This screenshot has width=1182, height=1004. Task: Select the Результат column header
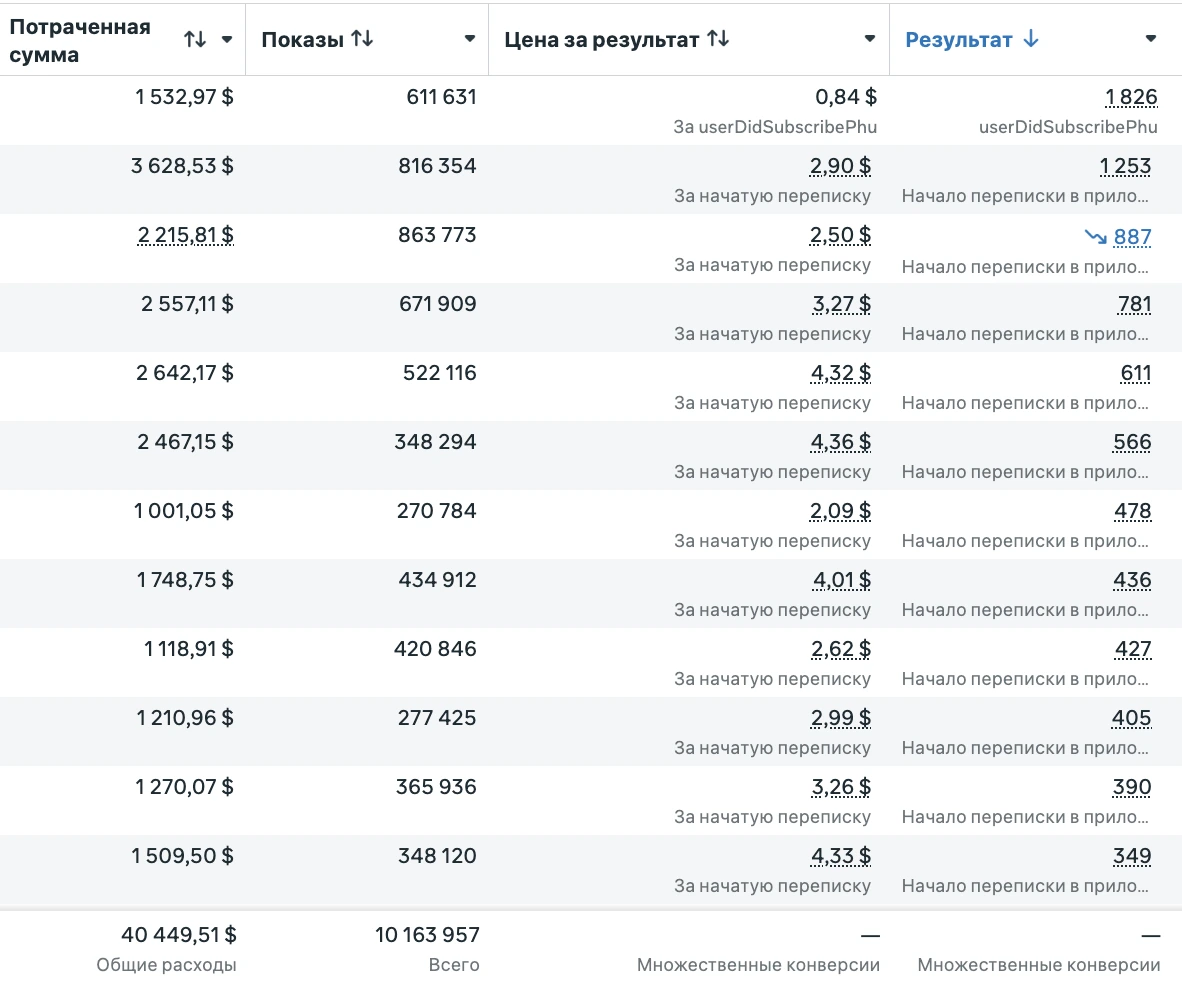coord(959,40)
